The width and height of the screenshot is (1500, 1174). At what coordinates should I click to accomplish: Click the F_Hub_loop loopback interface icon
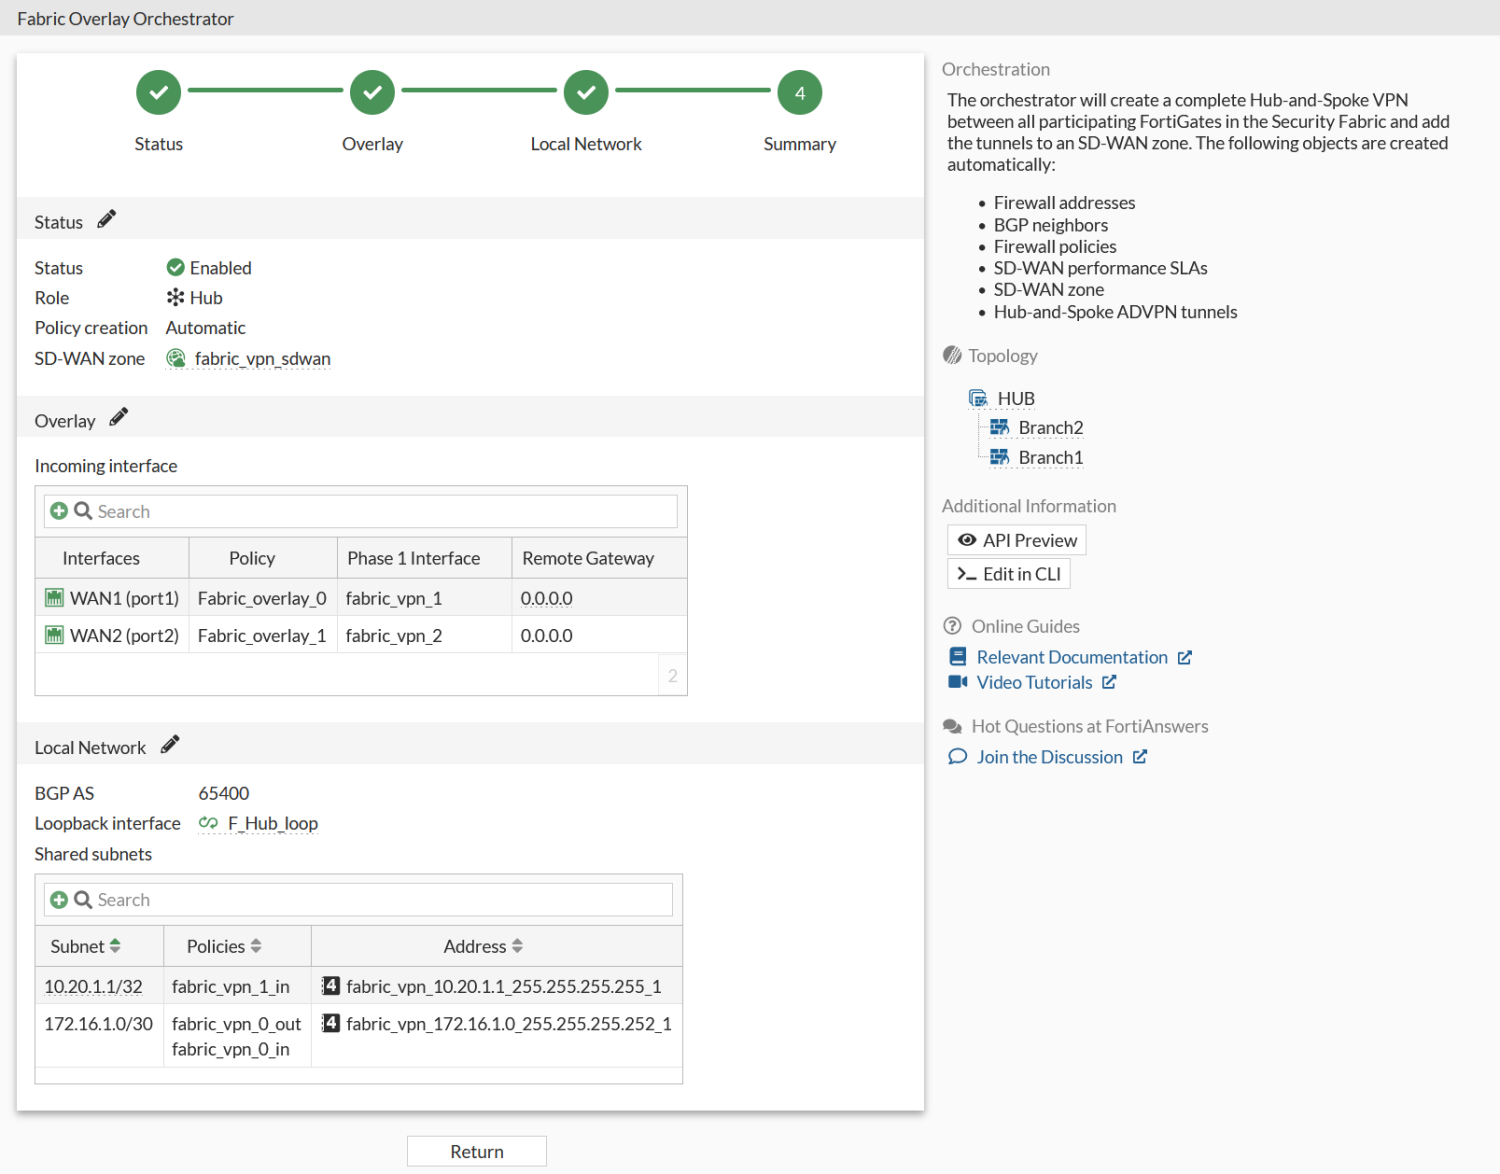208,823
